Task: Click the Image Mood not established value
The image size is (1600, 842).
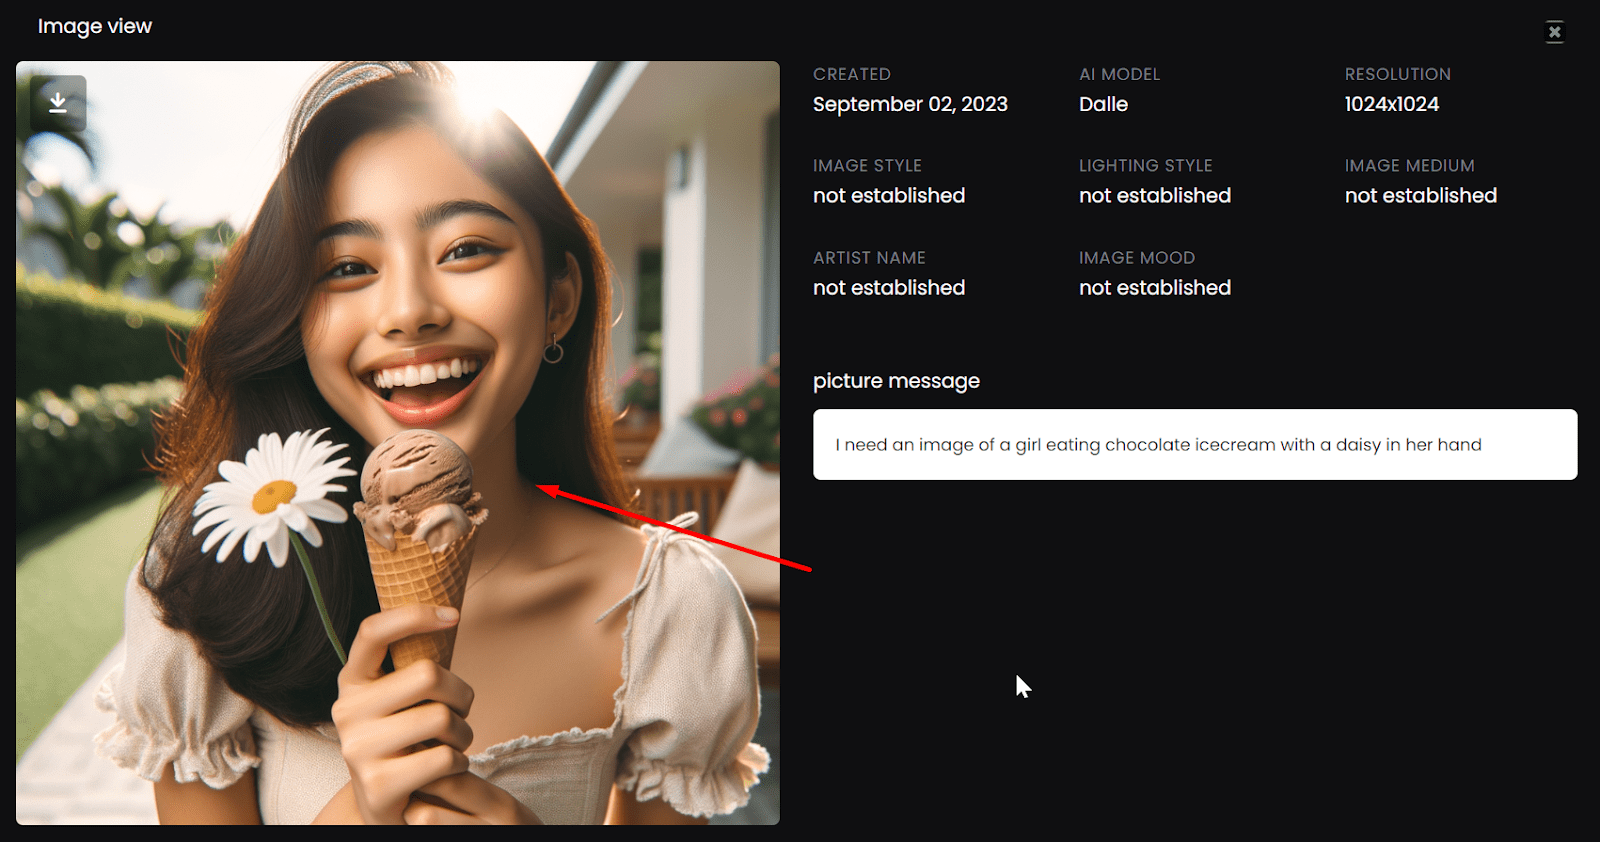Action: [1154, 288]
